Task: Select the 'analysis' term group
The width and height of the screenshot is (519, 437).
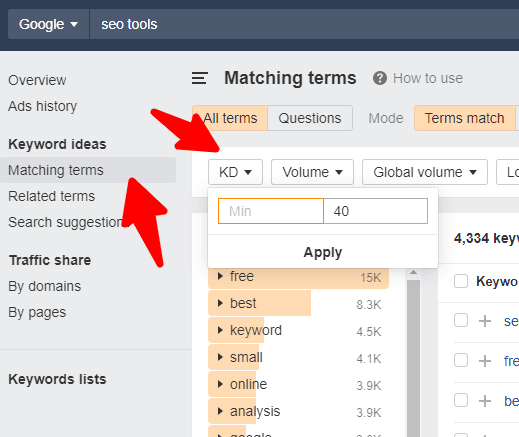Action: pos(298,411)
